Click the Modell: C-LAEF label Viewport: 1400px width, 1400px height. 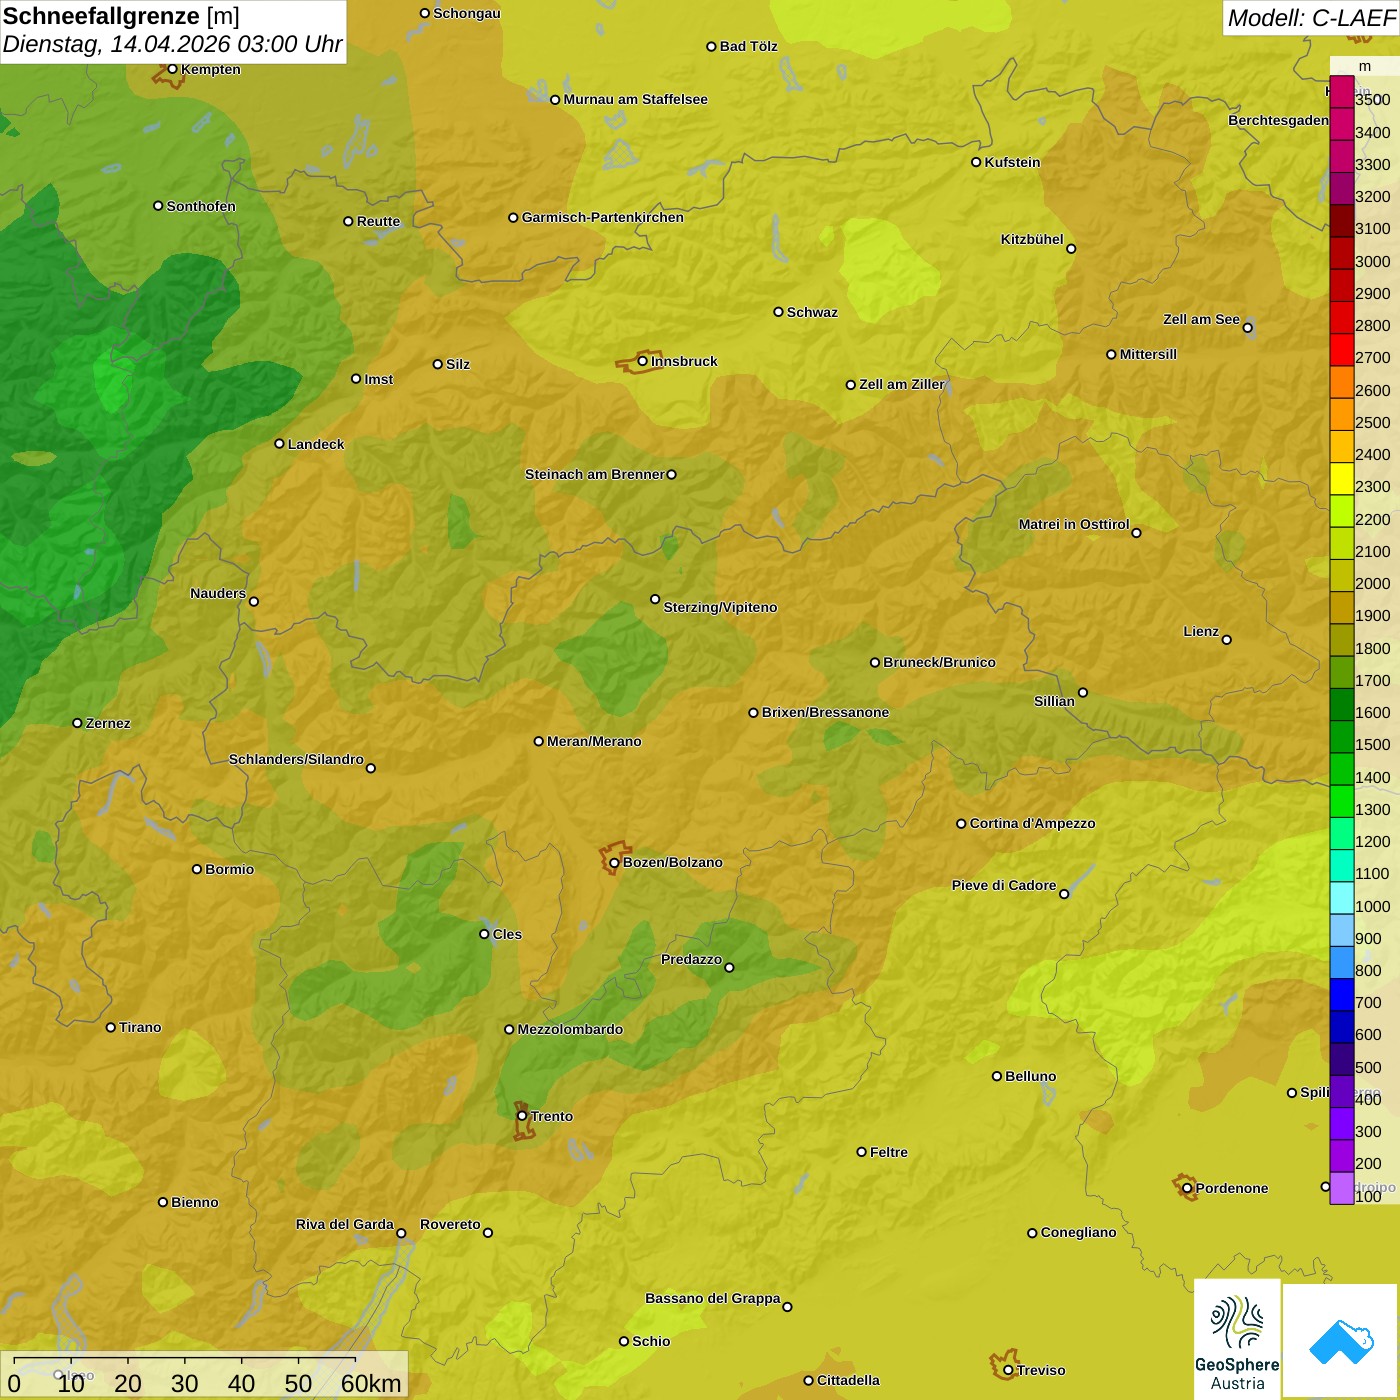coord(1311,18)
